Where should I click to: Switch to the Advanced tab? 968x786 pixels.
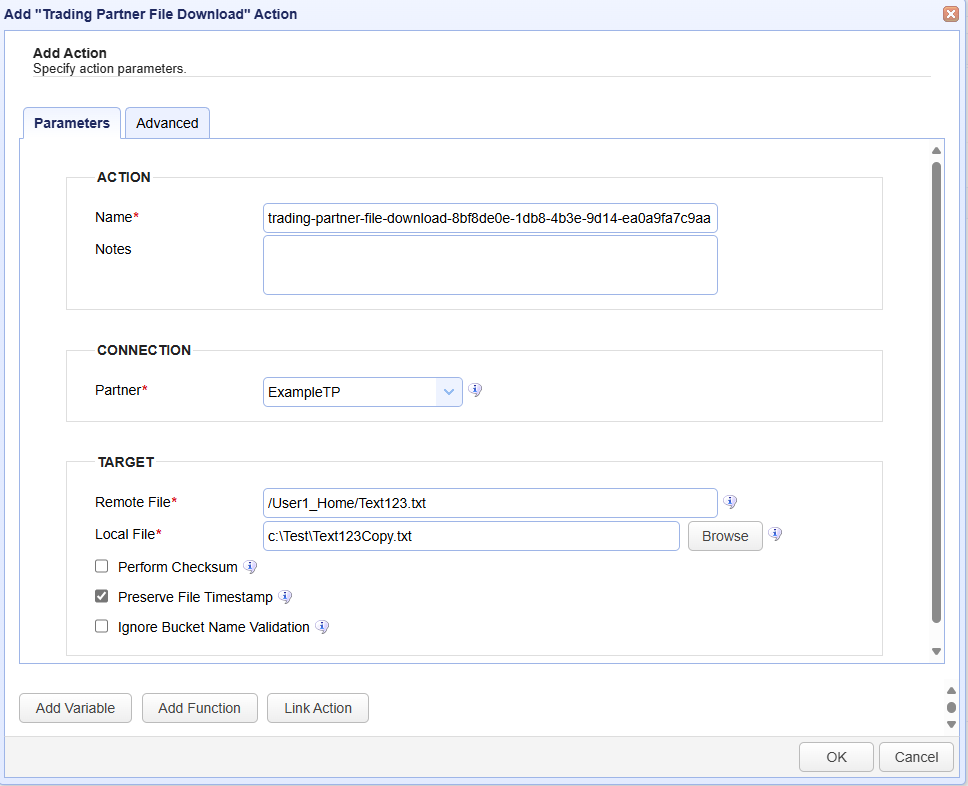click(167, 123)
